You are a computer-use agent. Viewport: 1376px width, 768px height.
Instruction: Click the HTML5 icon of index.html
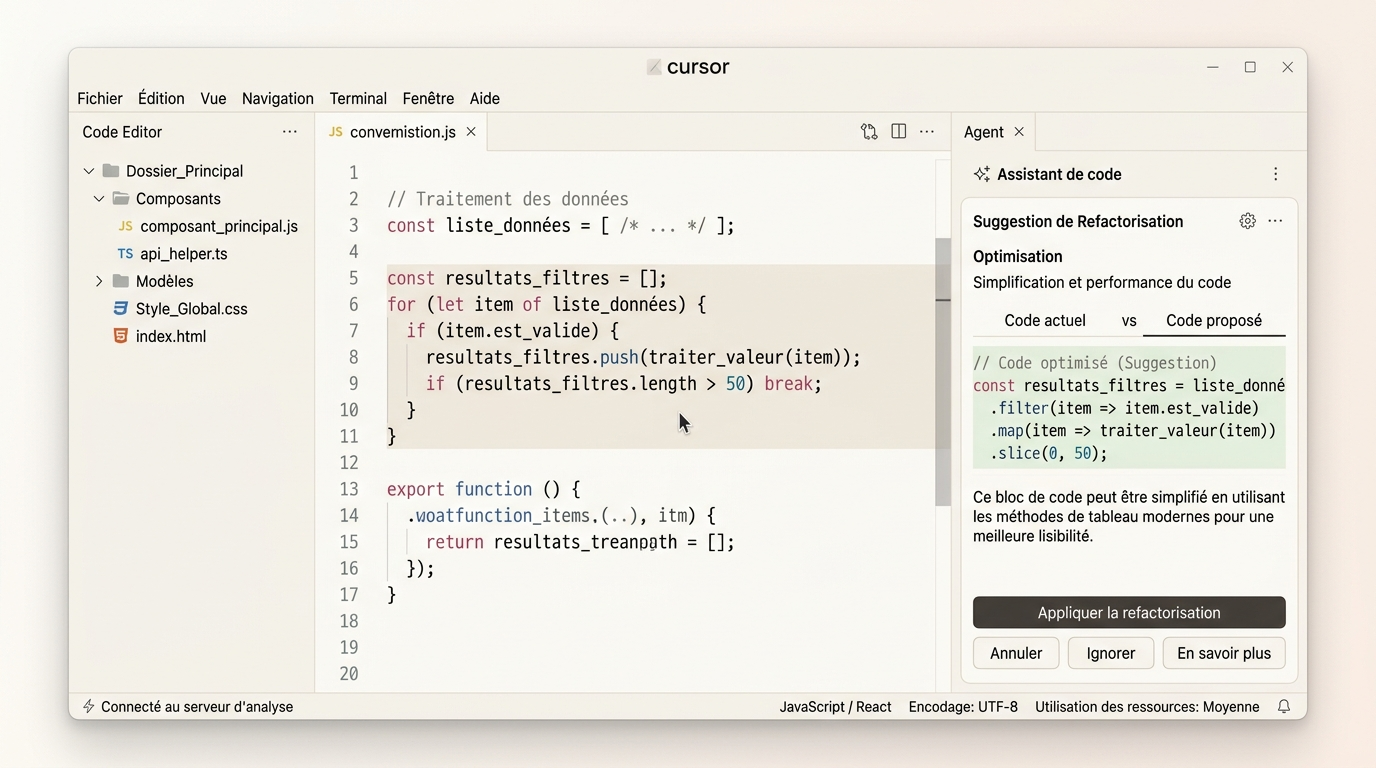tap(121, 336)
